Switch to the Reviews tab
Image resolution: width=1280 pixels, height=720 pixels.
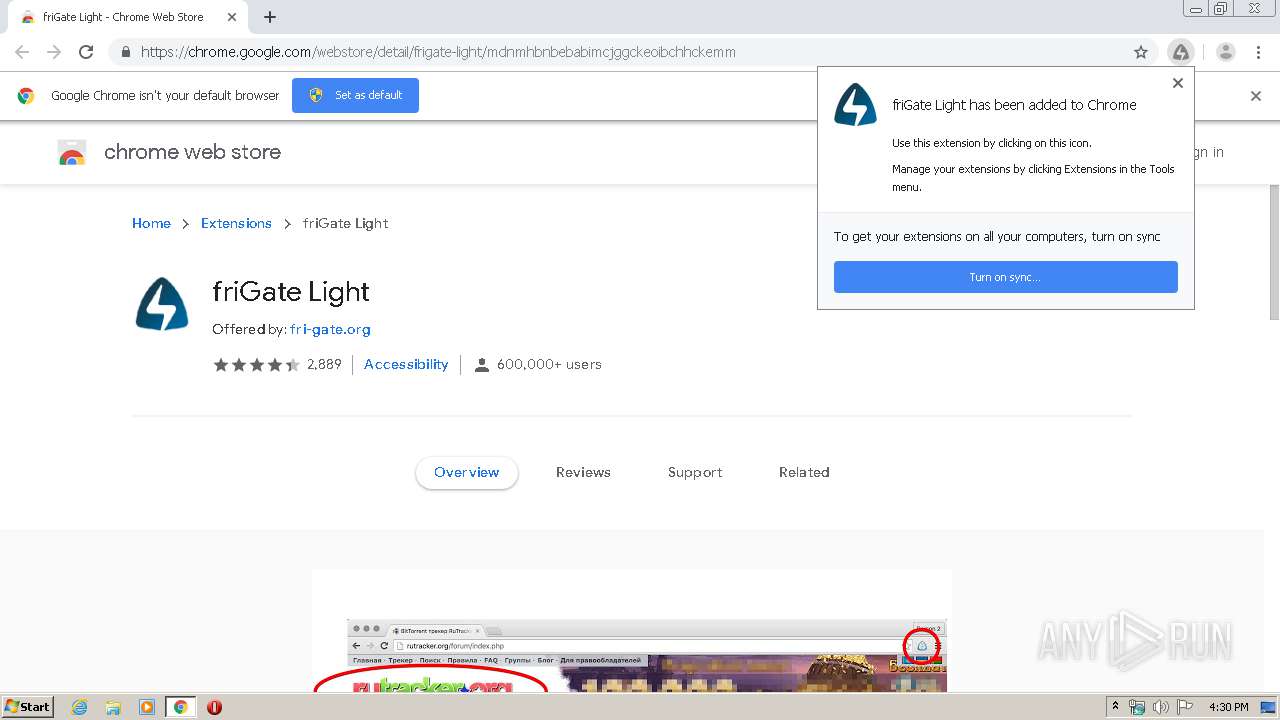coord(583,472)
